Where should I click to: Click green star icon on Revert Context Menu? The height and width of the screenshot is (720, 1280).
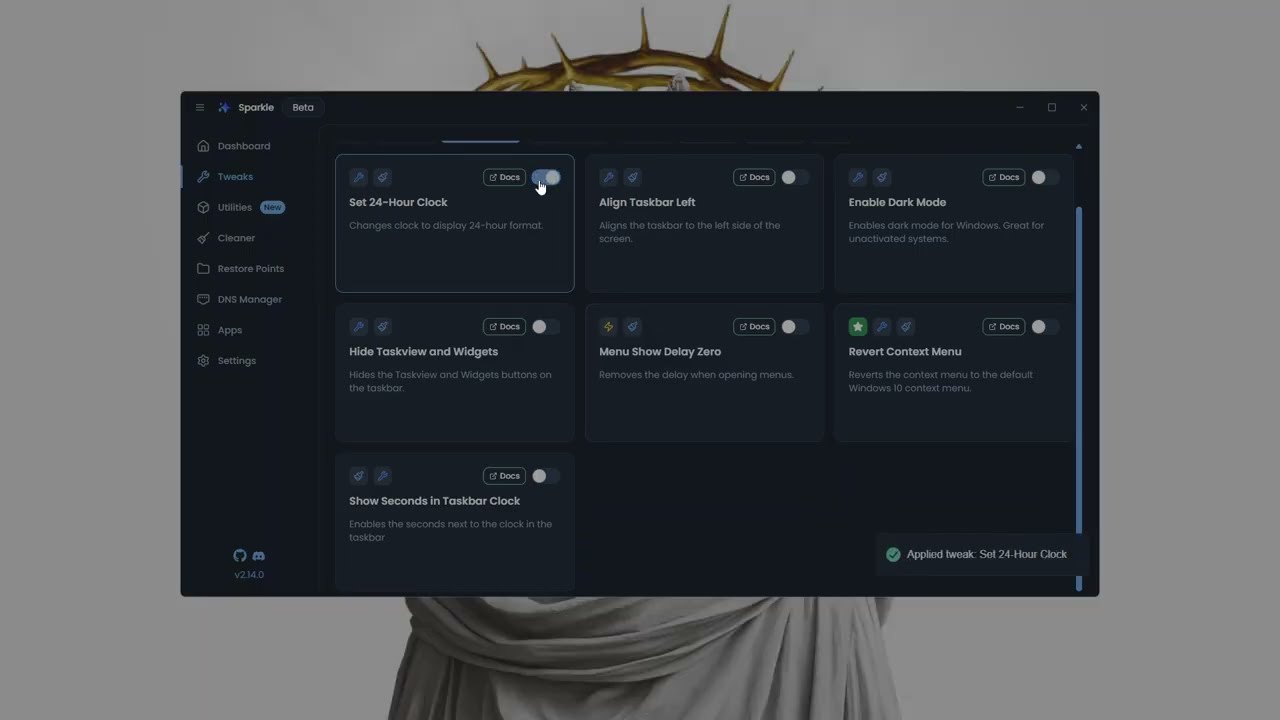858,327
